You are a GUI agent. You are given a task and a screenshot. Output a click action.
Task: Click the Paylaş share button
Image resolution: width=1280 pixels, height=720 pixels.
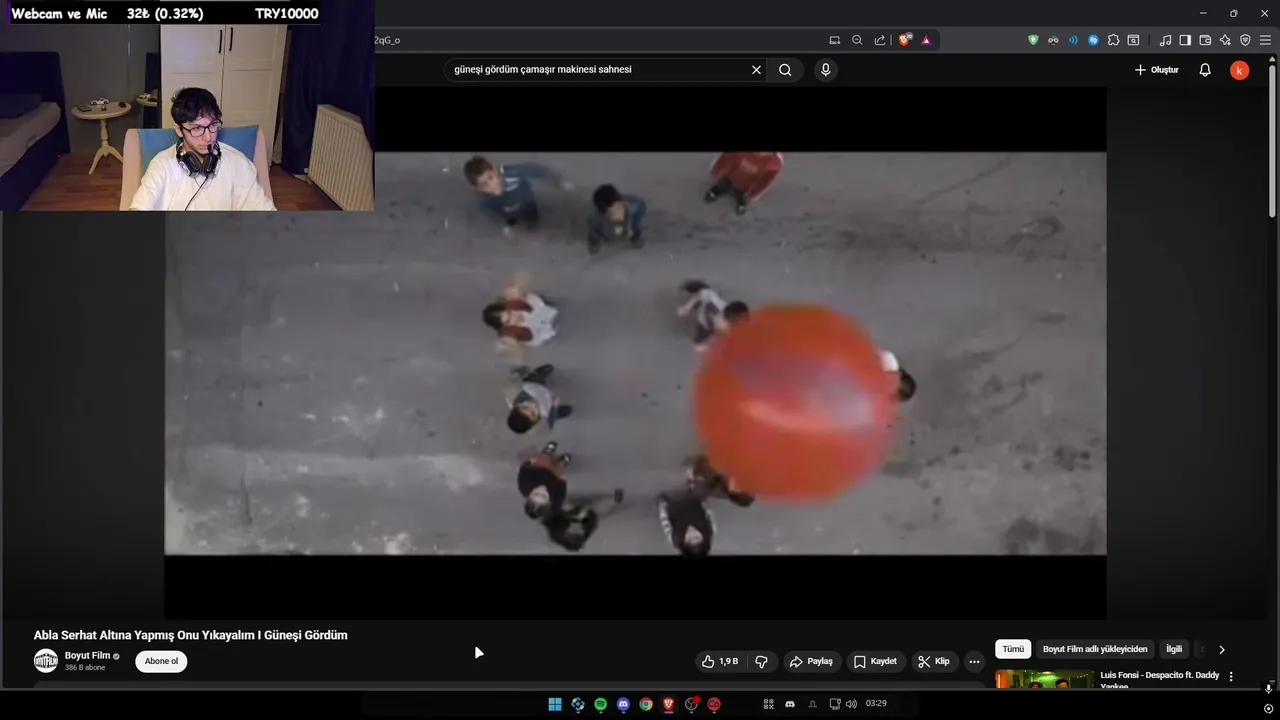coord(811,661)
